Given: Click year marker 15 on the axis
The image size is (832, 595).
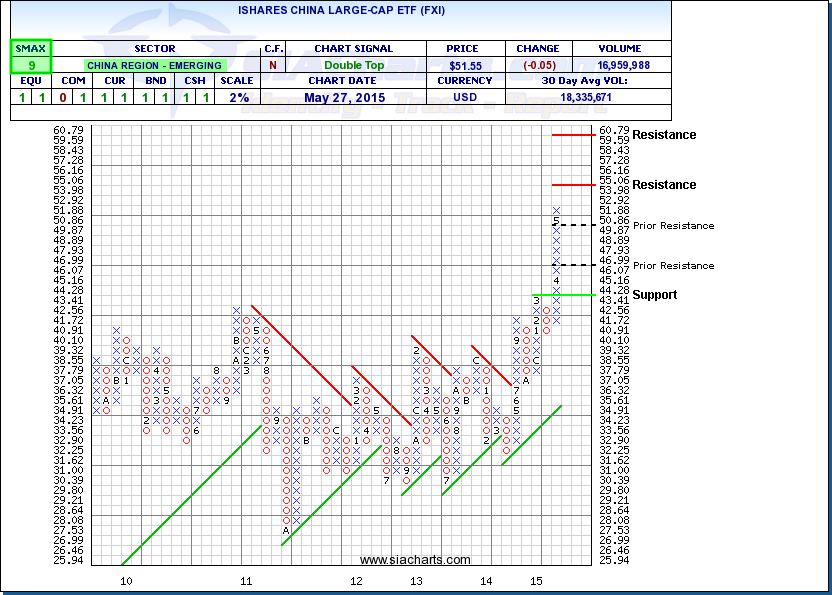Looking at the screenshot, I should (536, 580).
